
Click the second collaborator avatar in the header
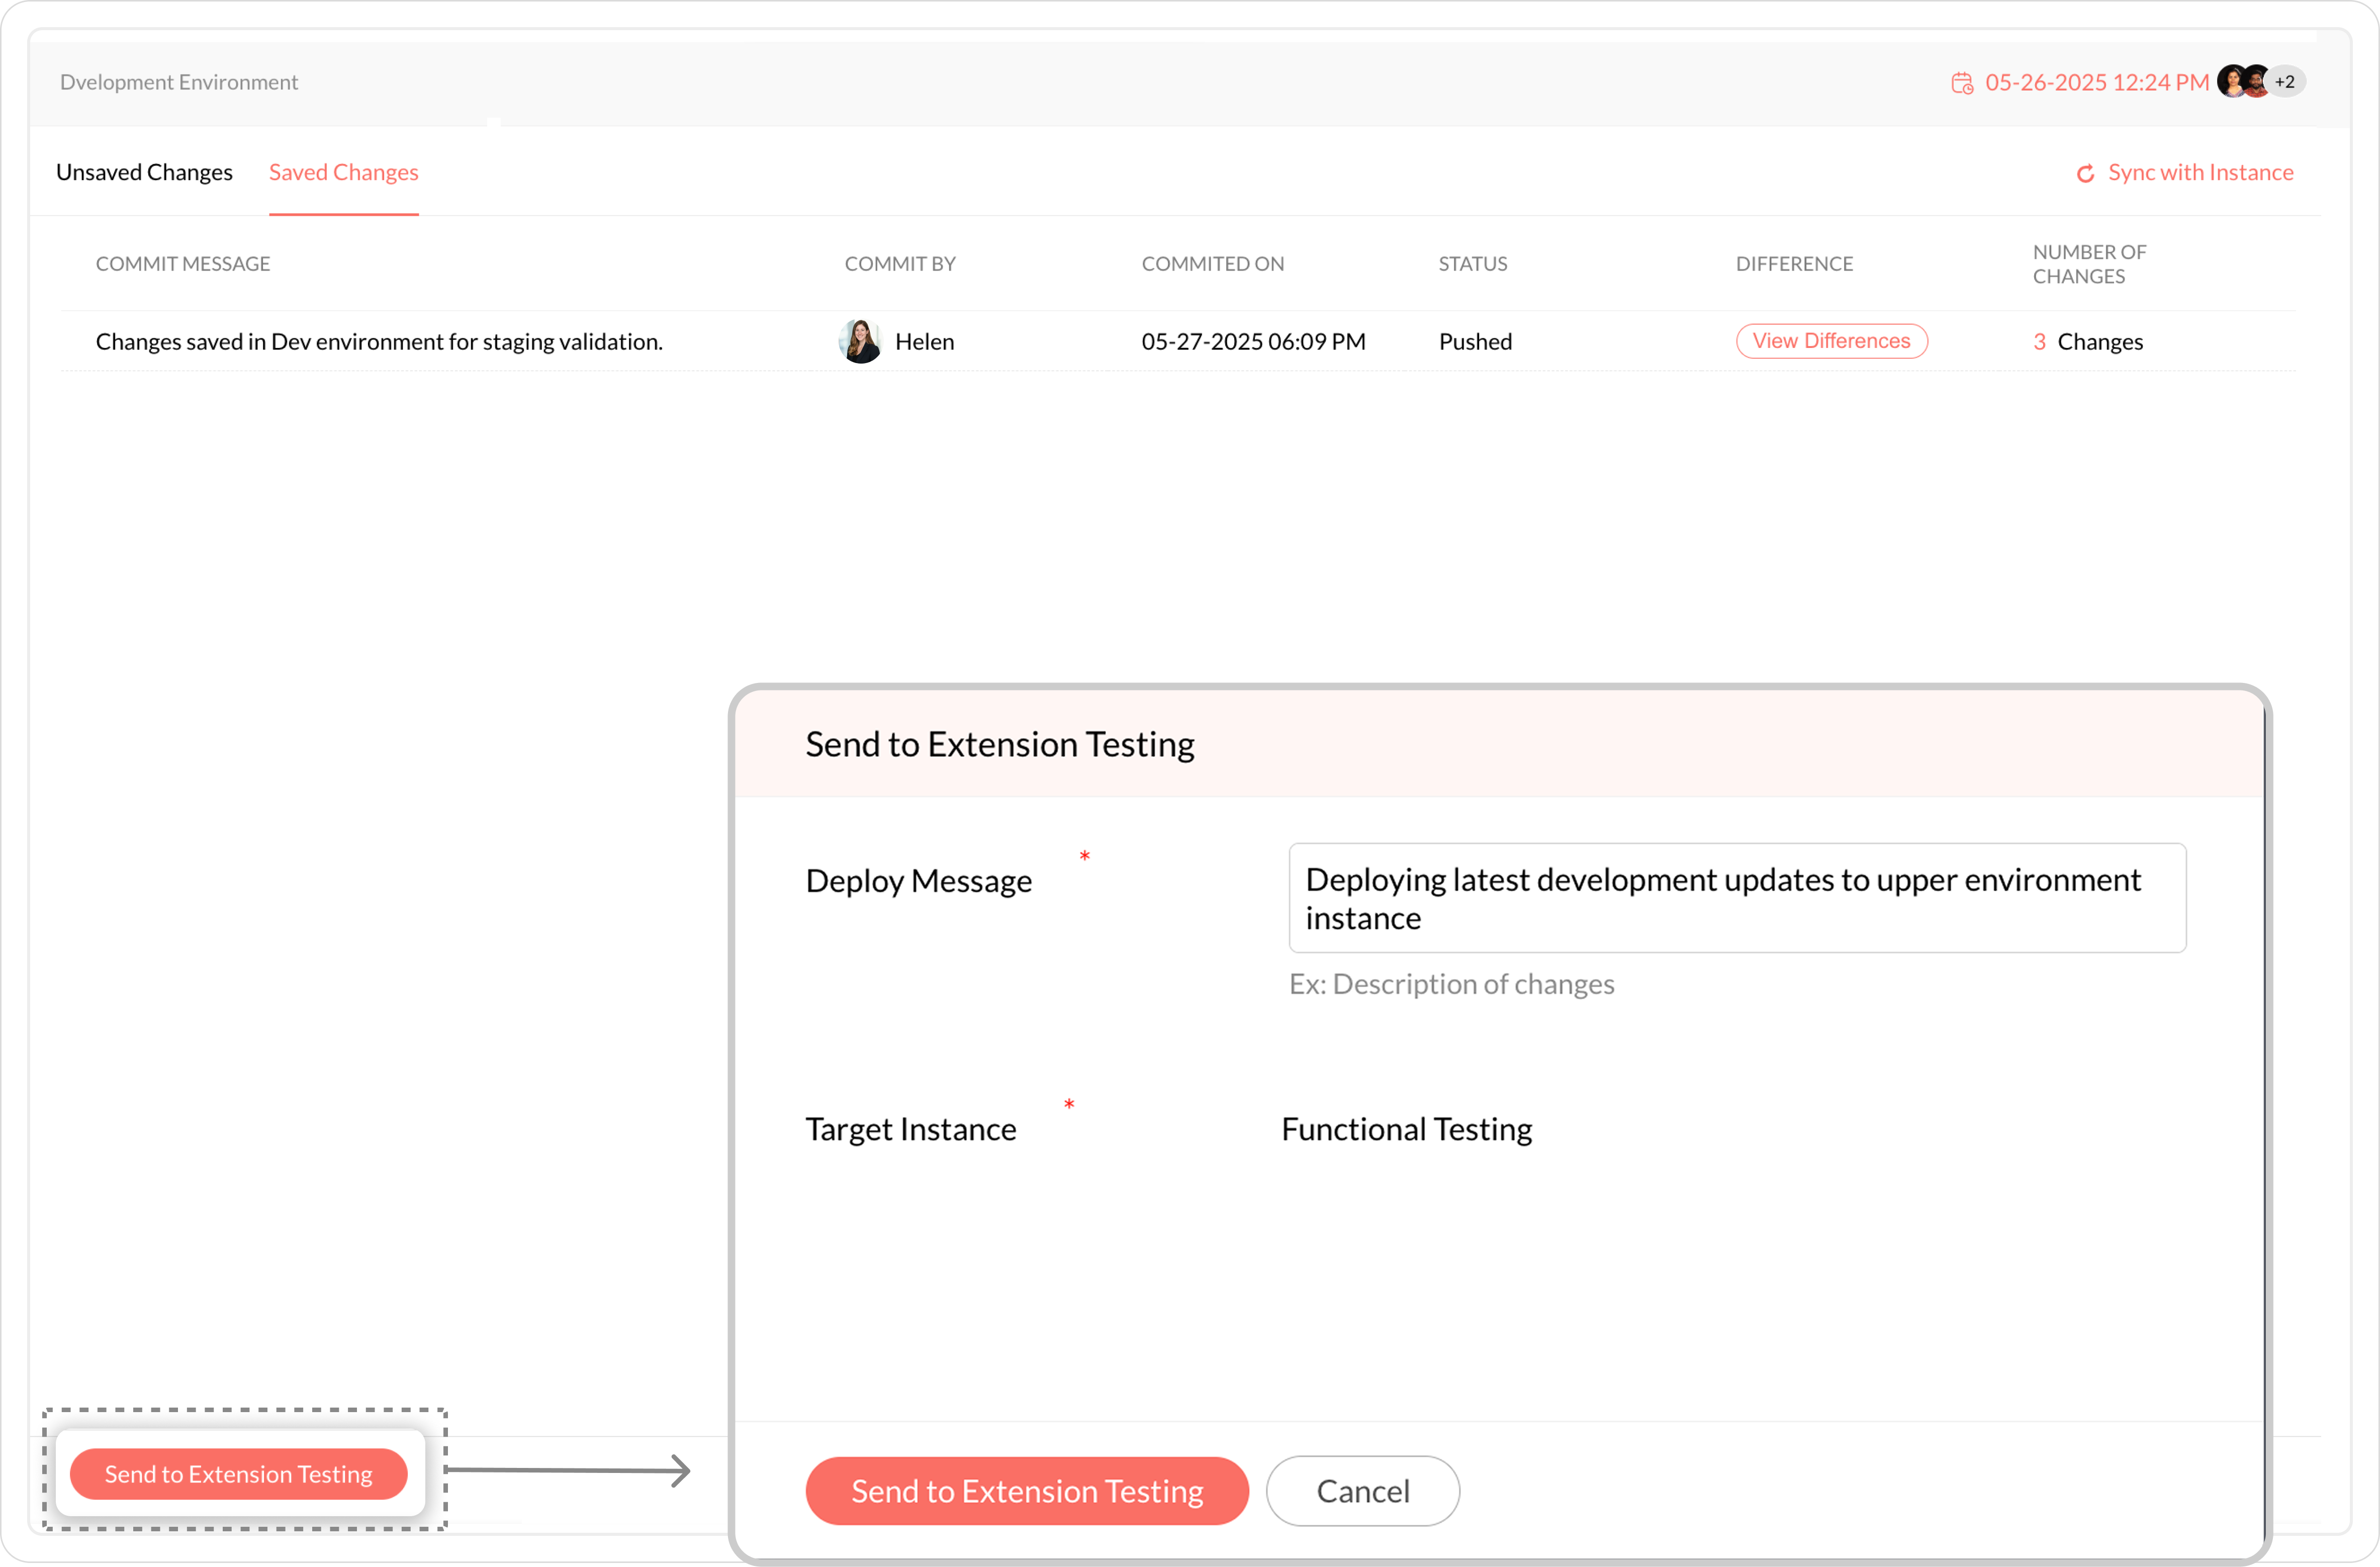(x=2256, y=81)
